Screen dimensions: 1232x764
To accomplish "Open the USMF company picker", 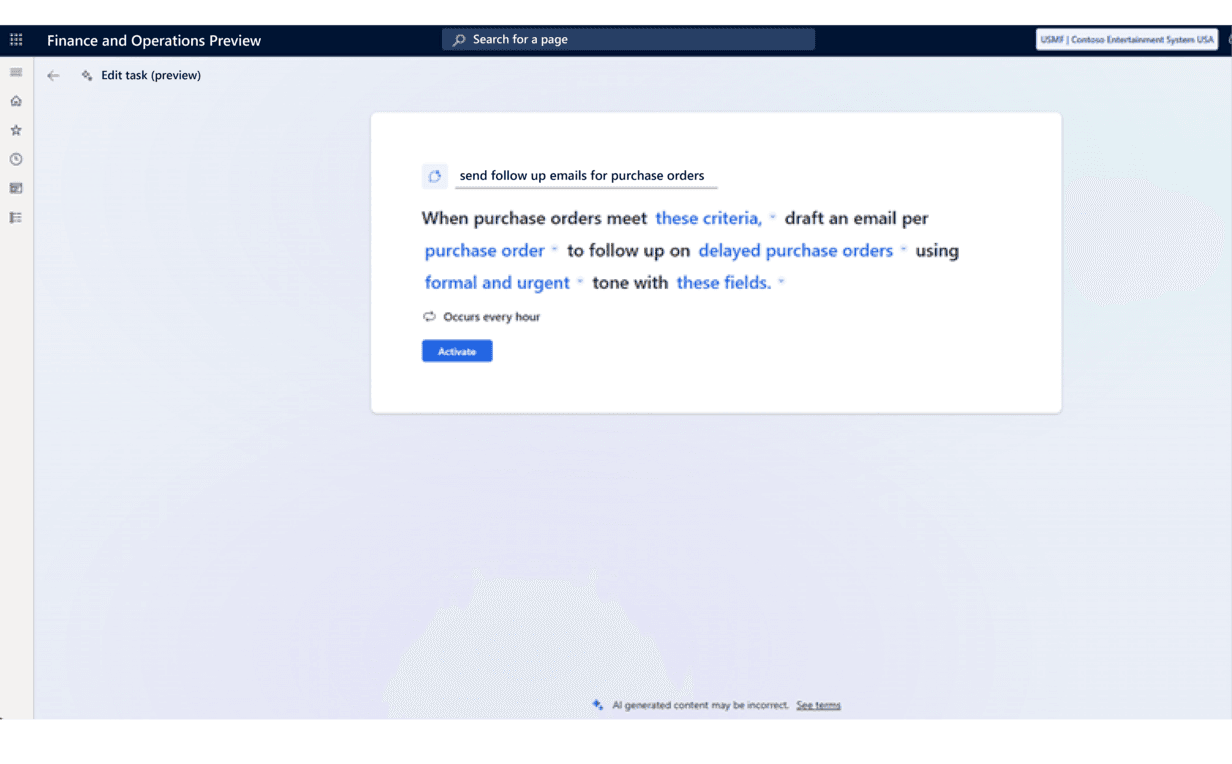I will [1126, 40].
